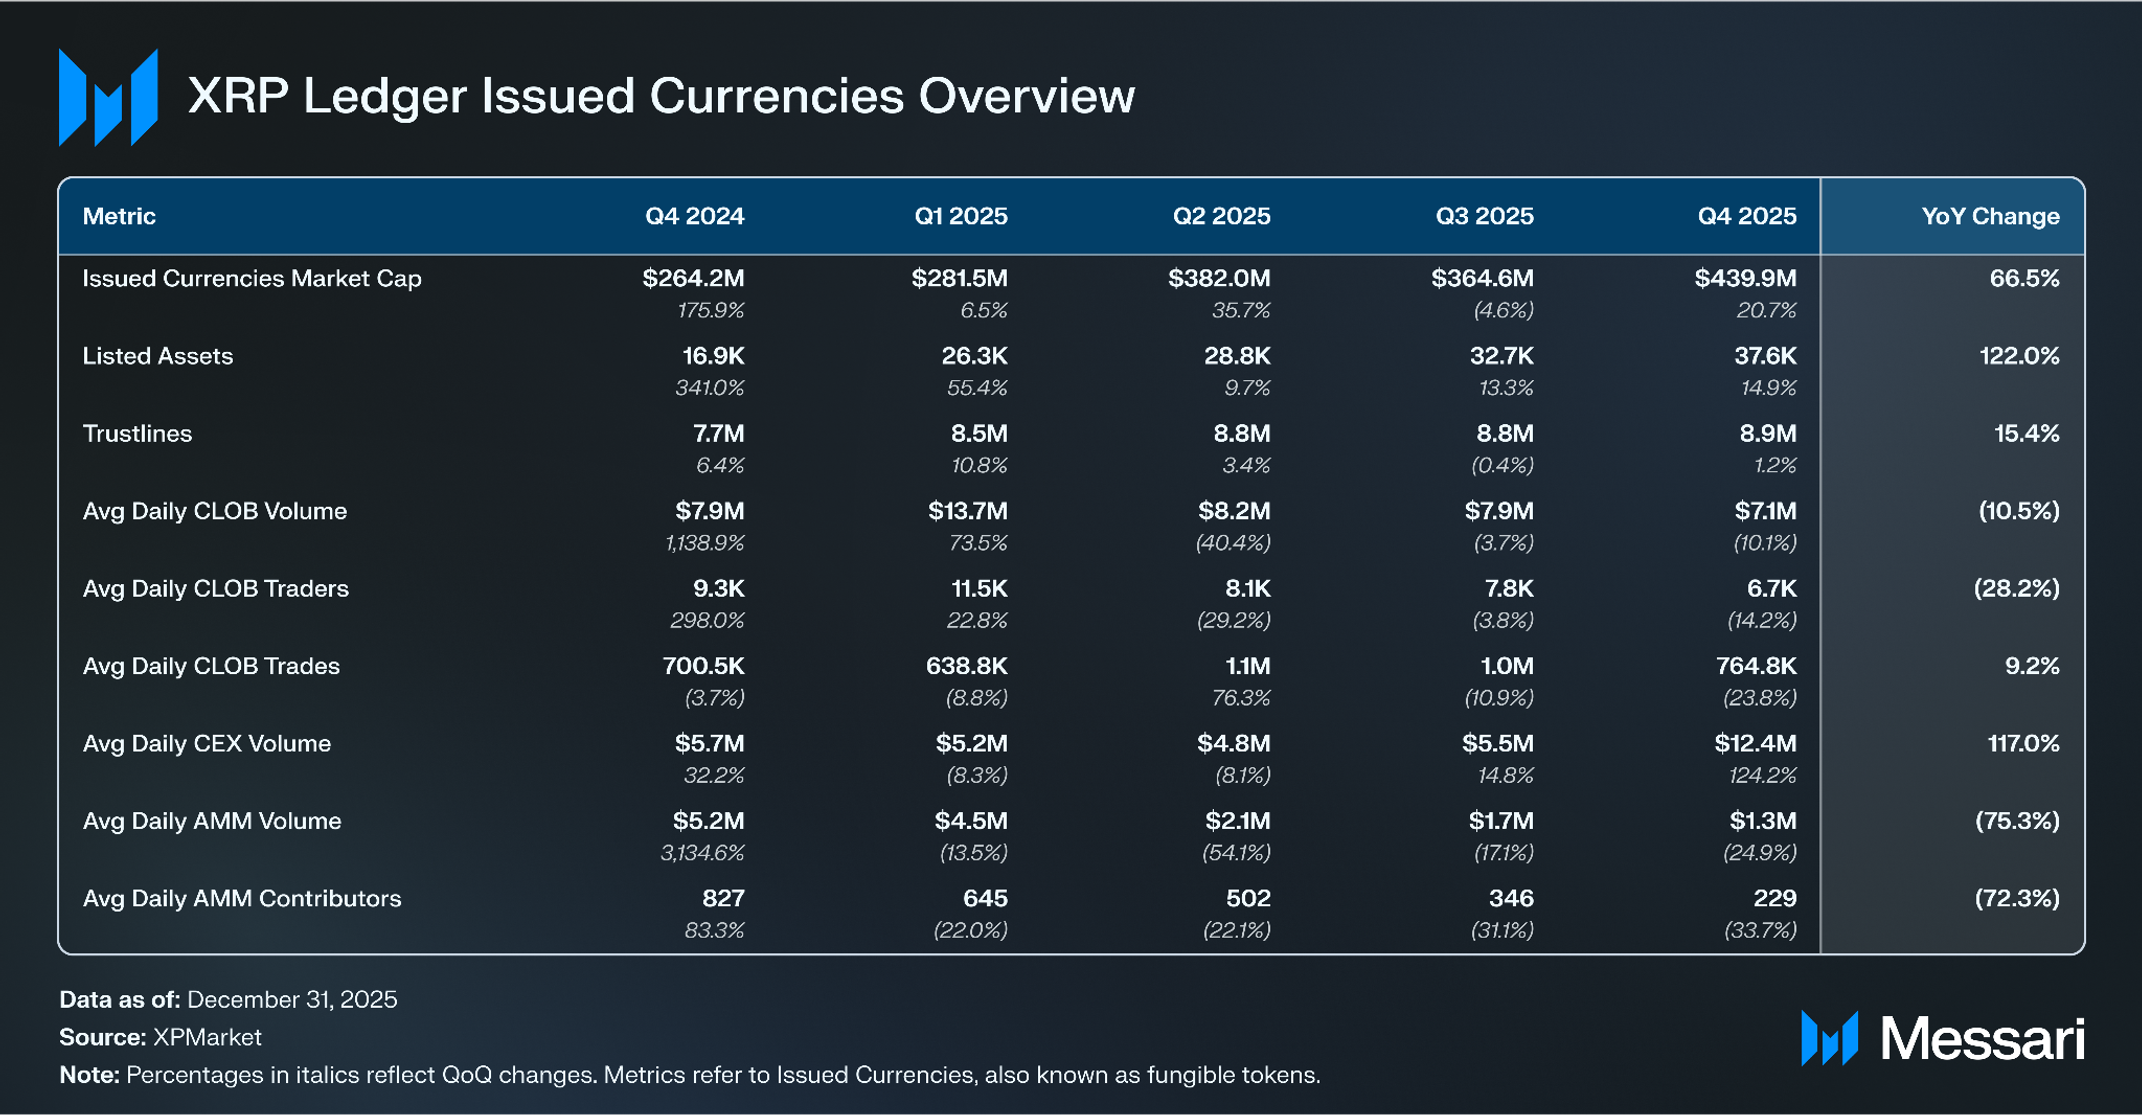Select the Metric column header

119,216
